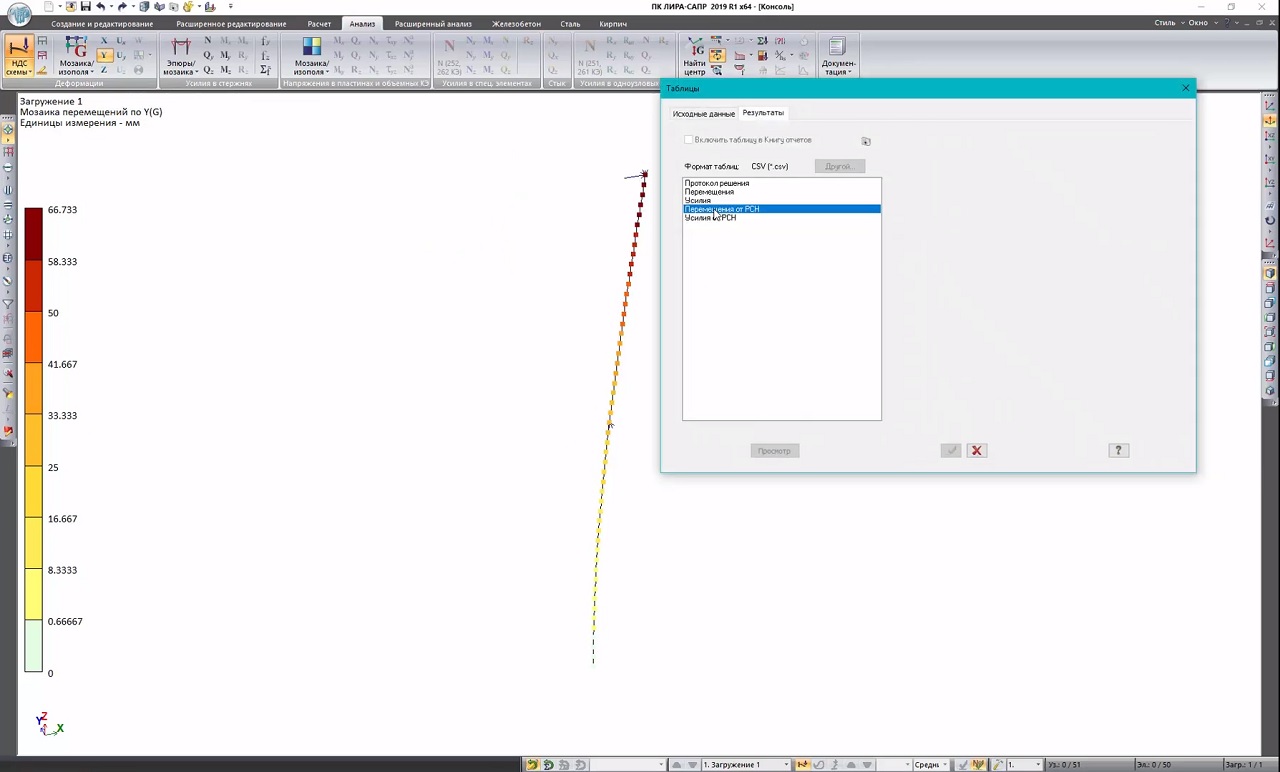Switch to the Исходные данные tab
1280x772 pixels.
[703, 114]
